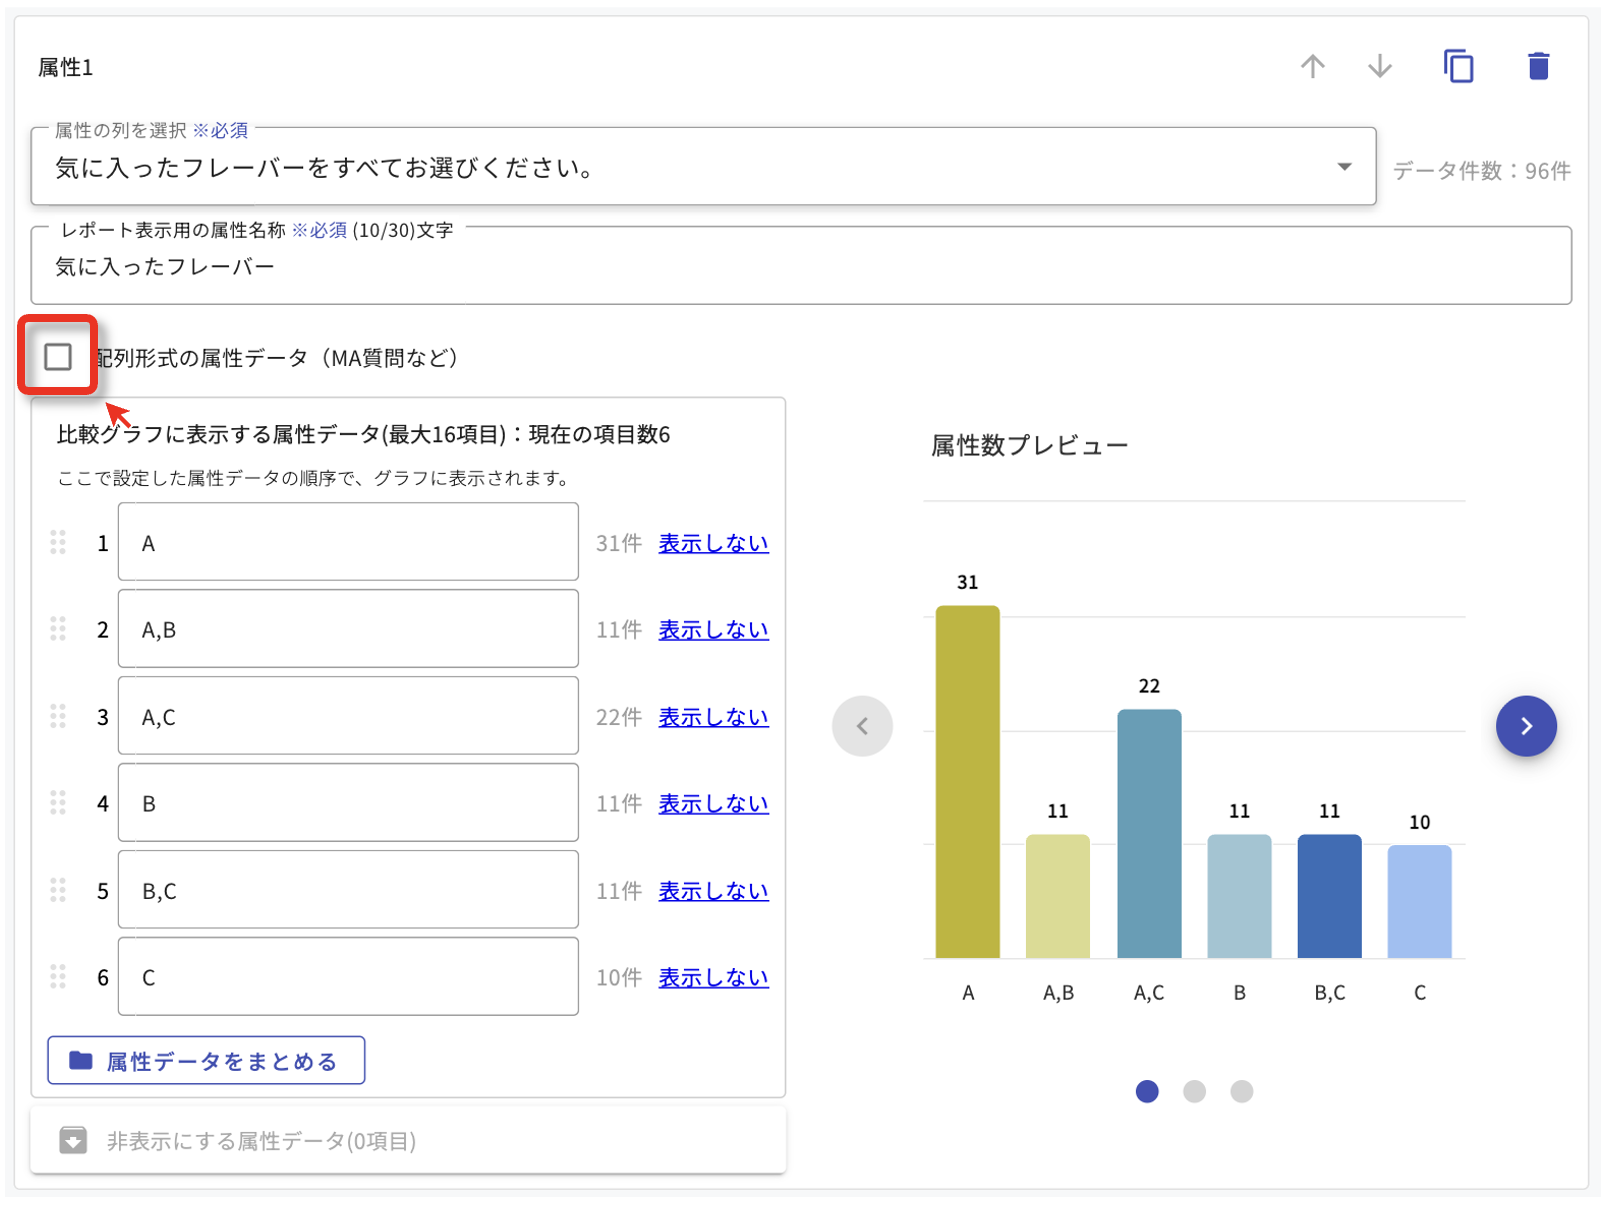Move 属性1 down with the down arrow

1379,67
